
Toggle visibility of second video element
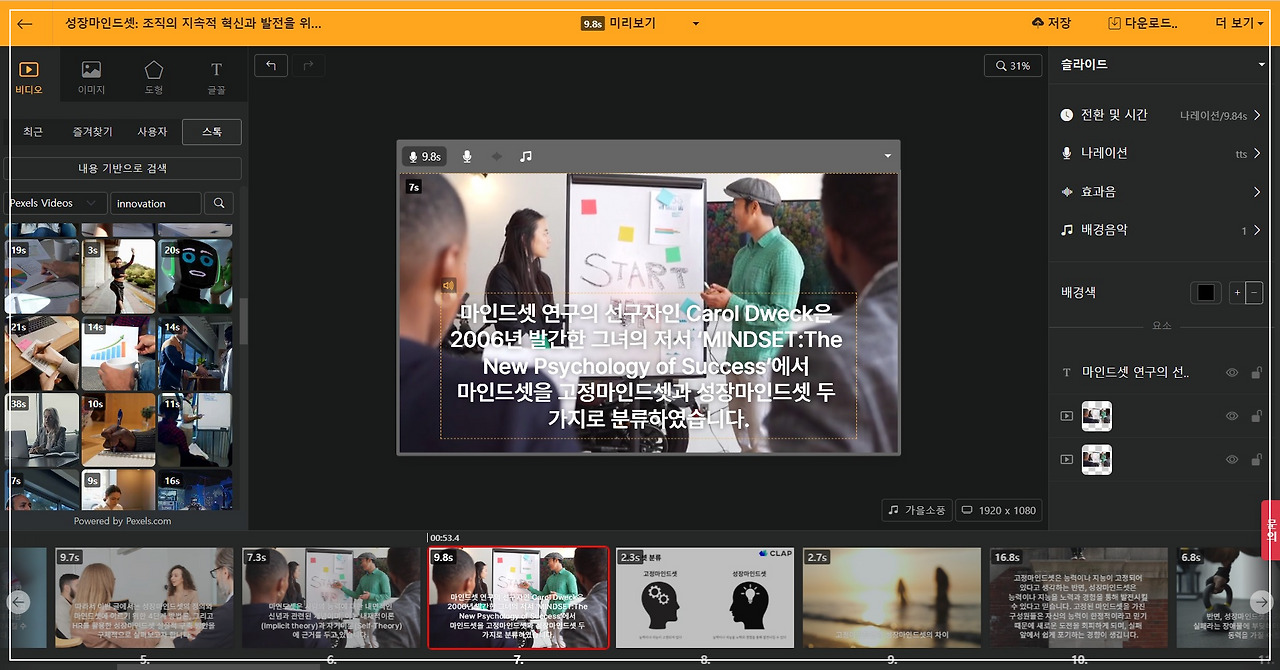coord(1232,459)
